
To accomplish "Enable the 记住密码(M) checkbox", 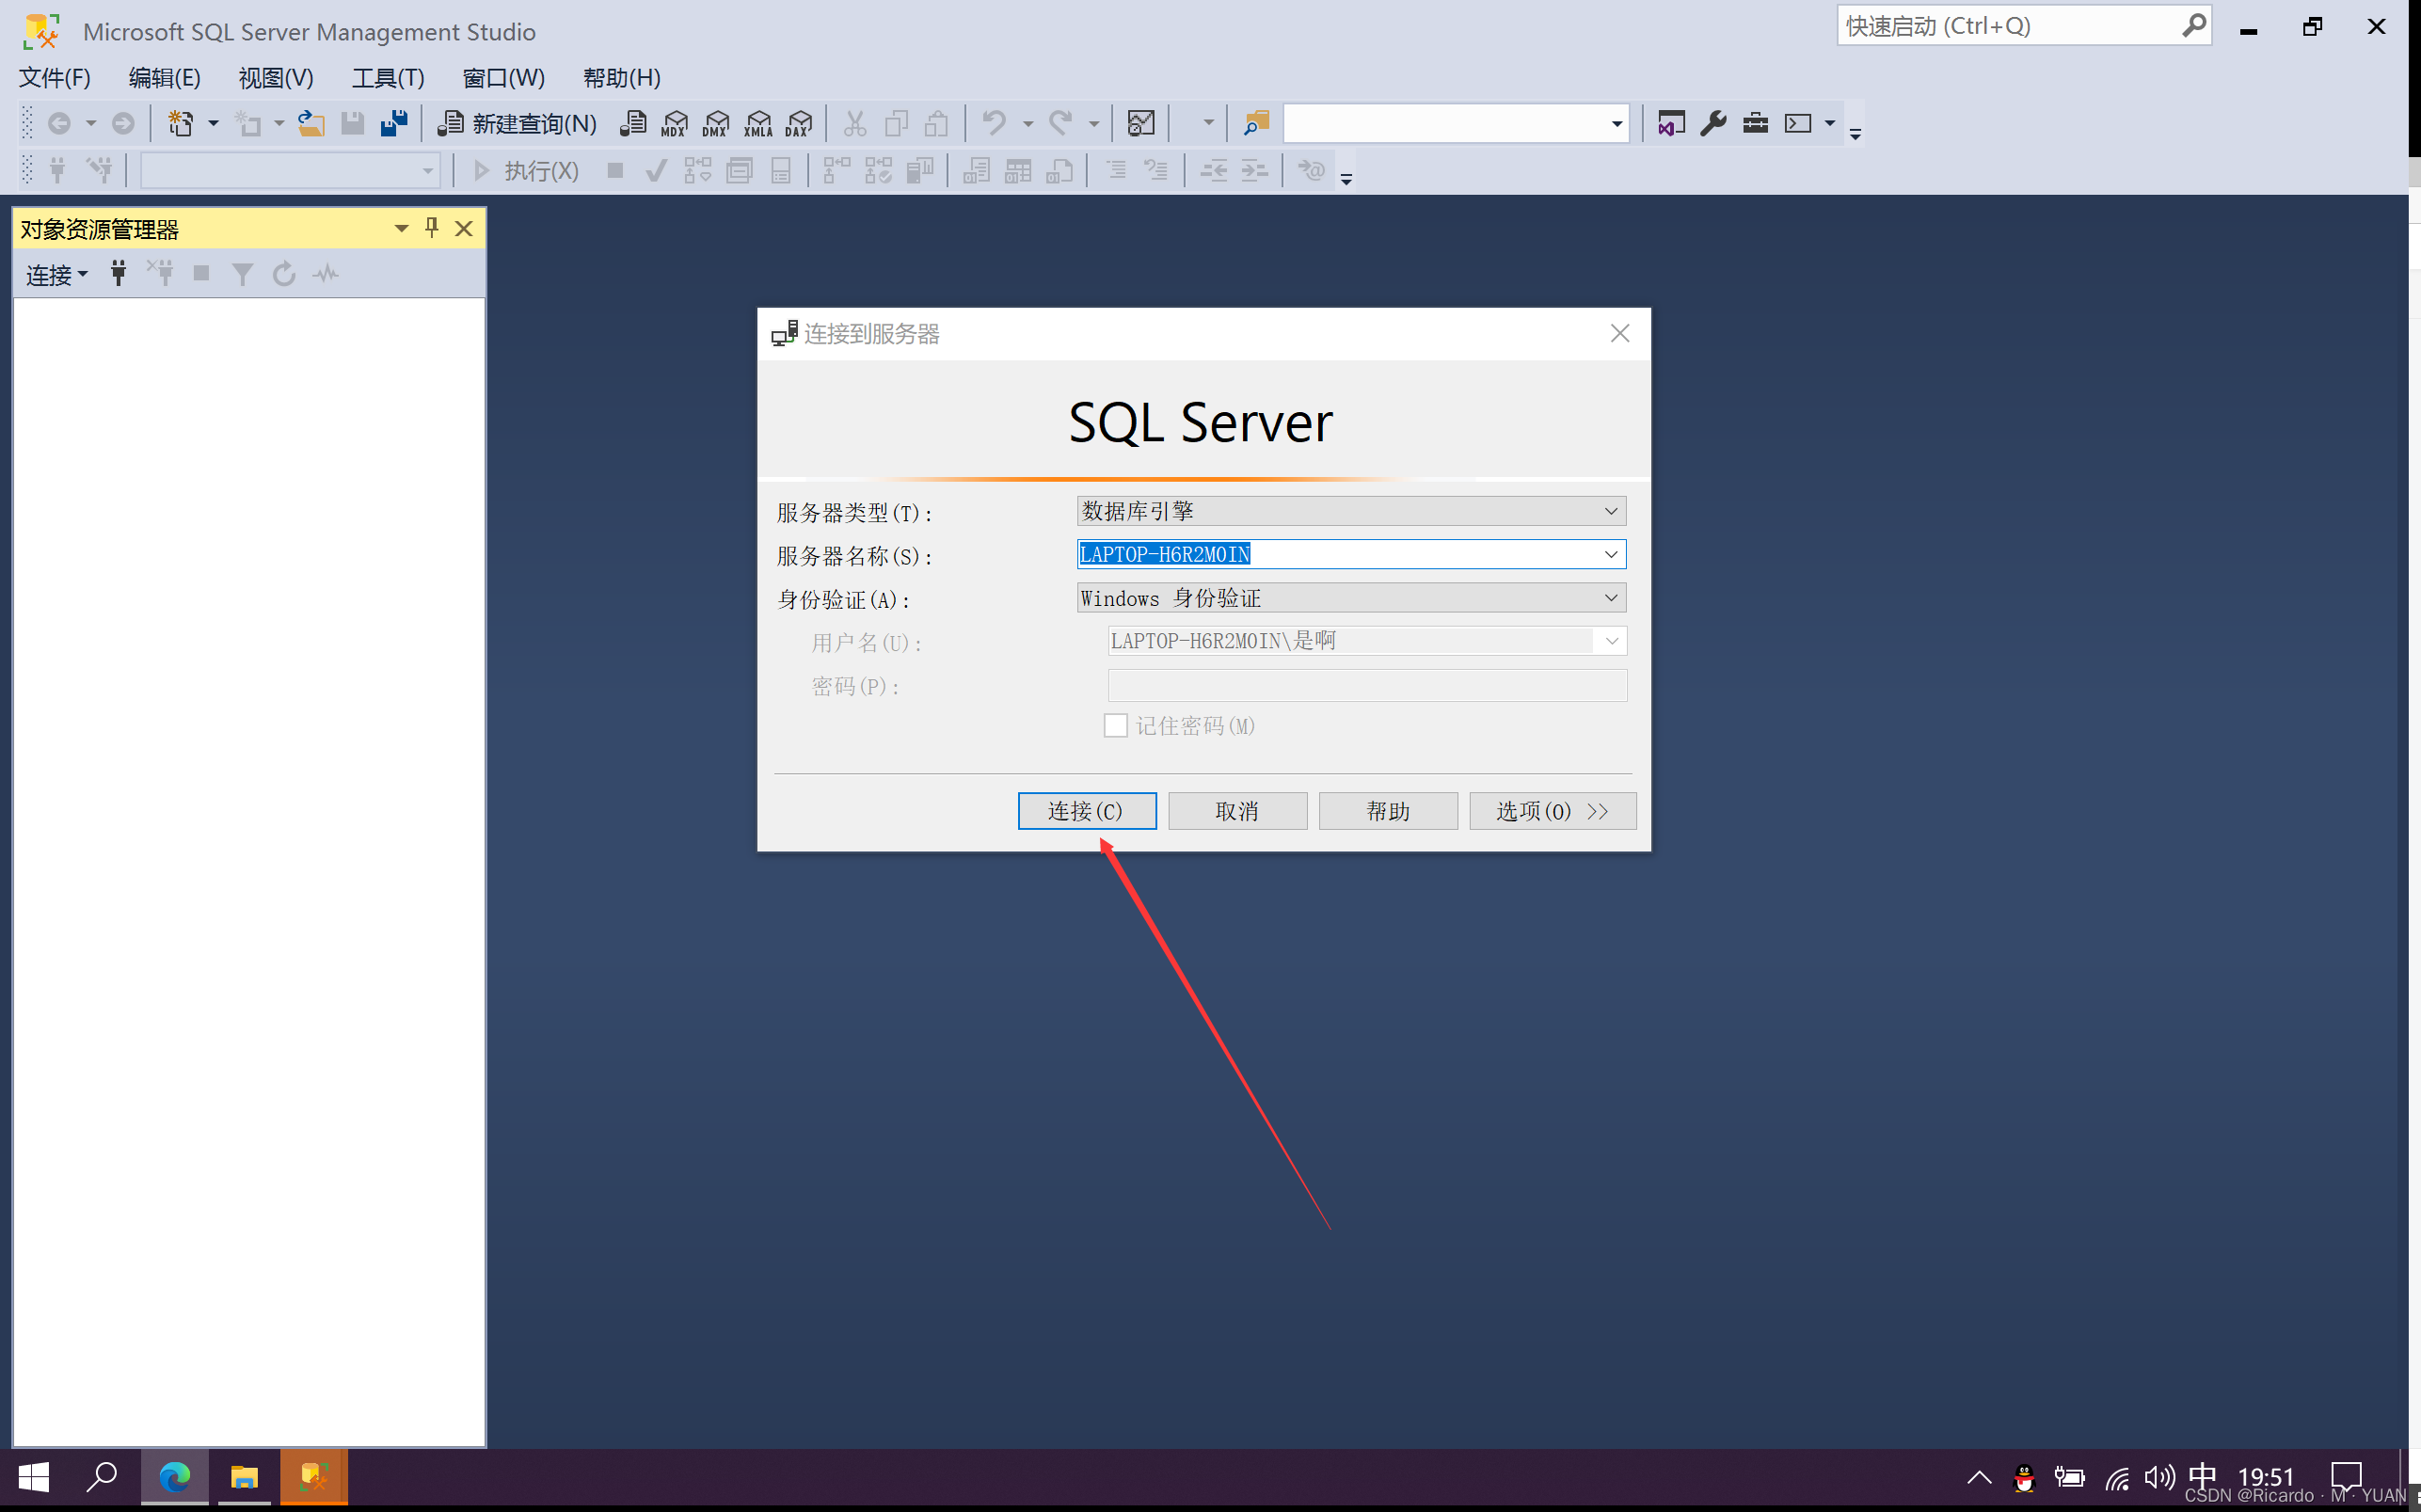I will click(1115, 725).
